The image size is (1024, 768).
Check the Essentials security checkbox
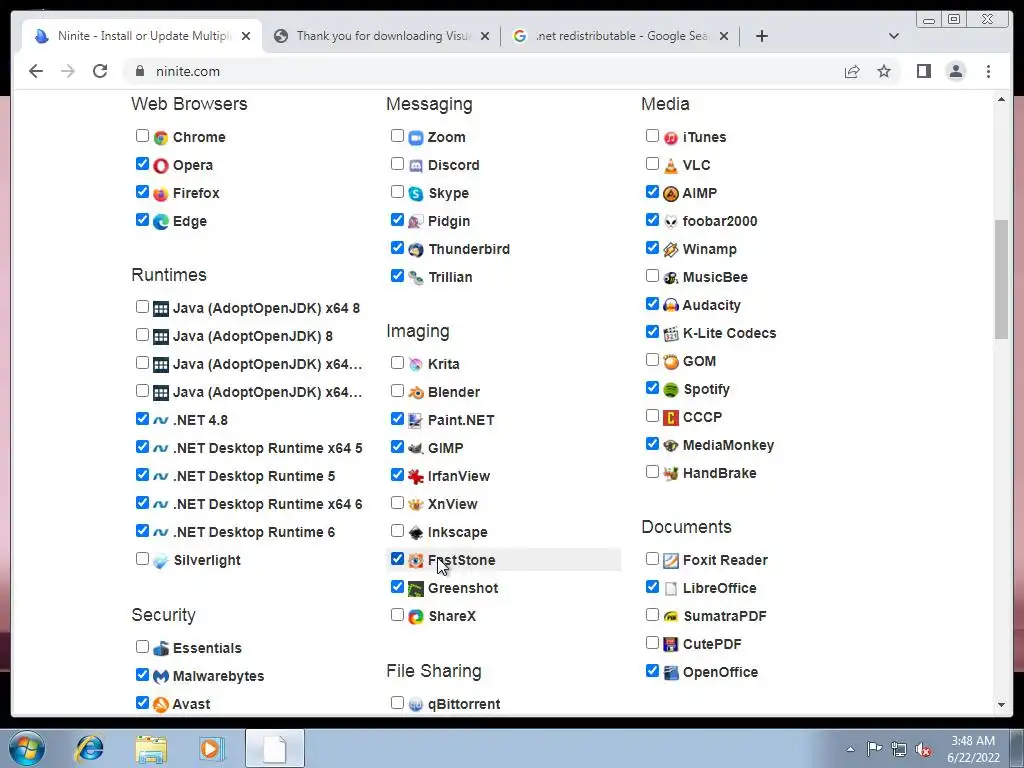click(x=142, y=647)
